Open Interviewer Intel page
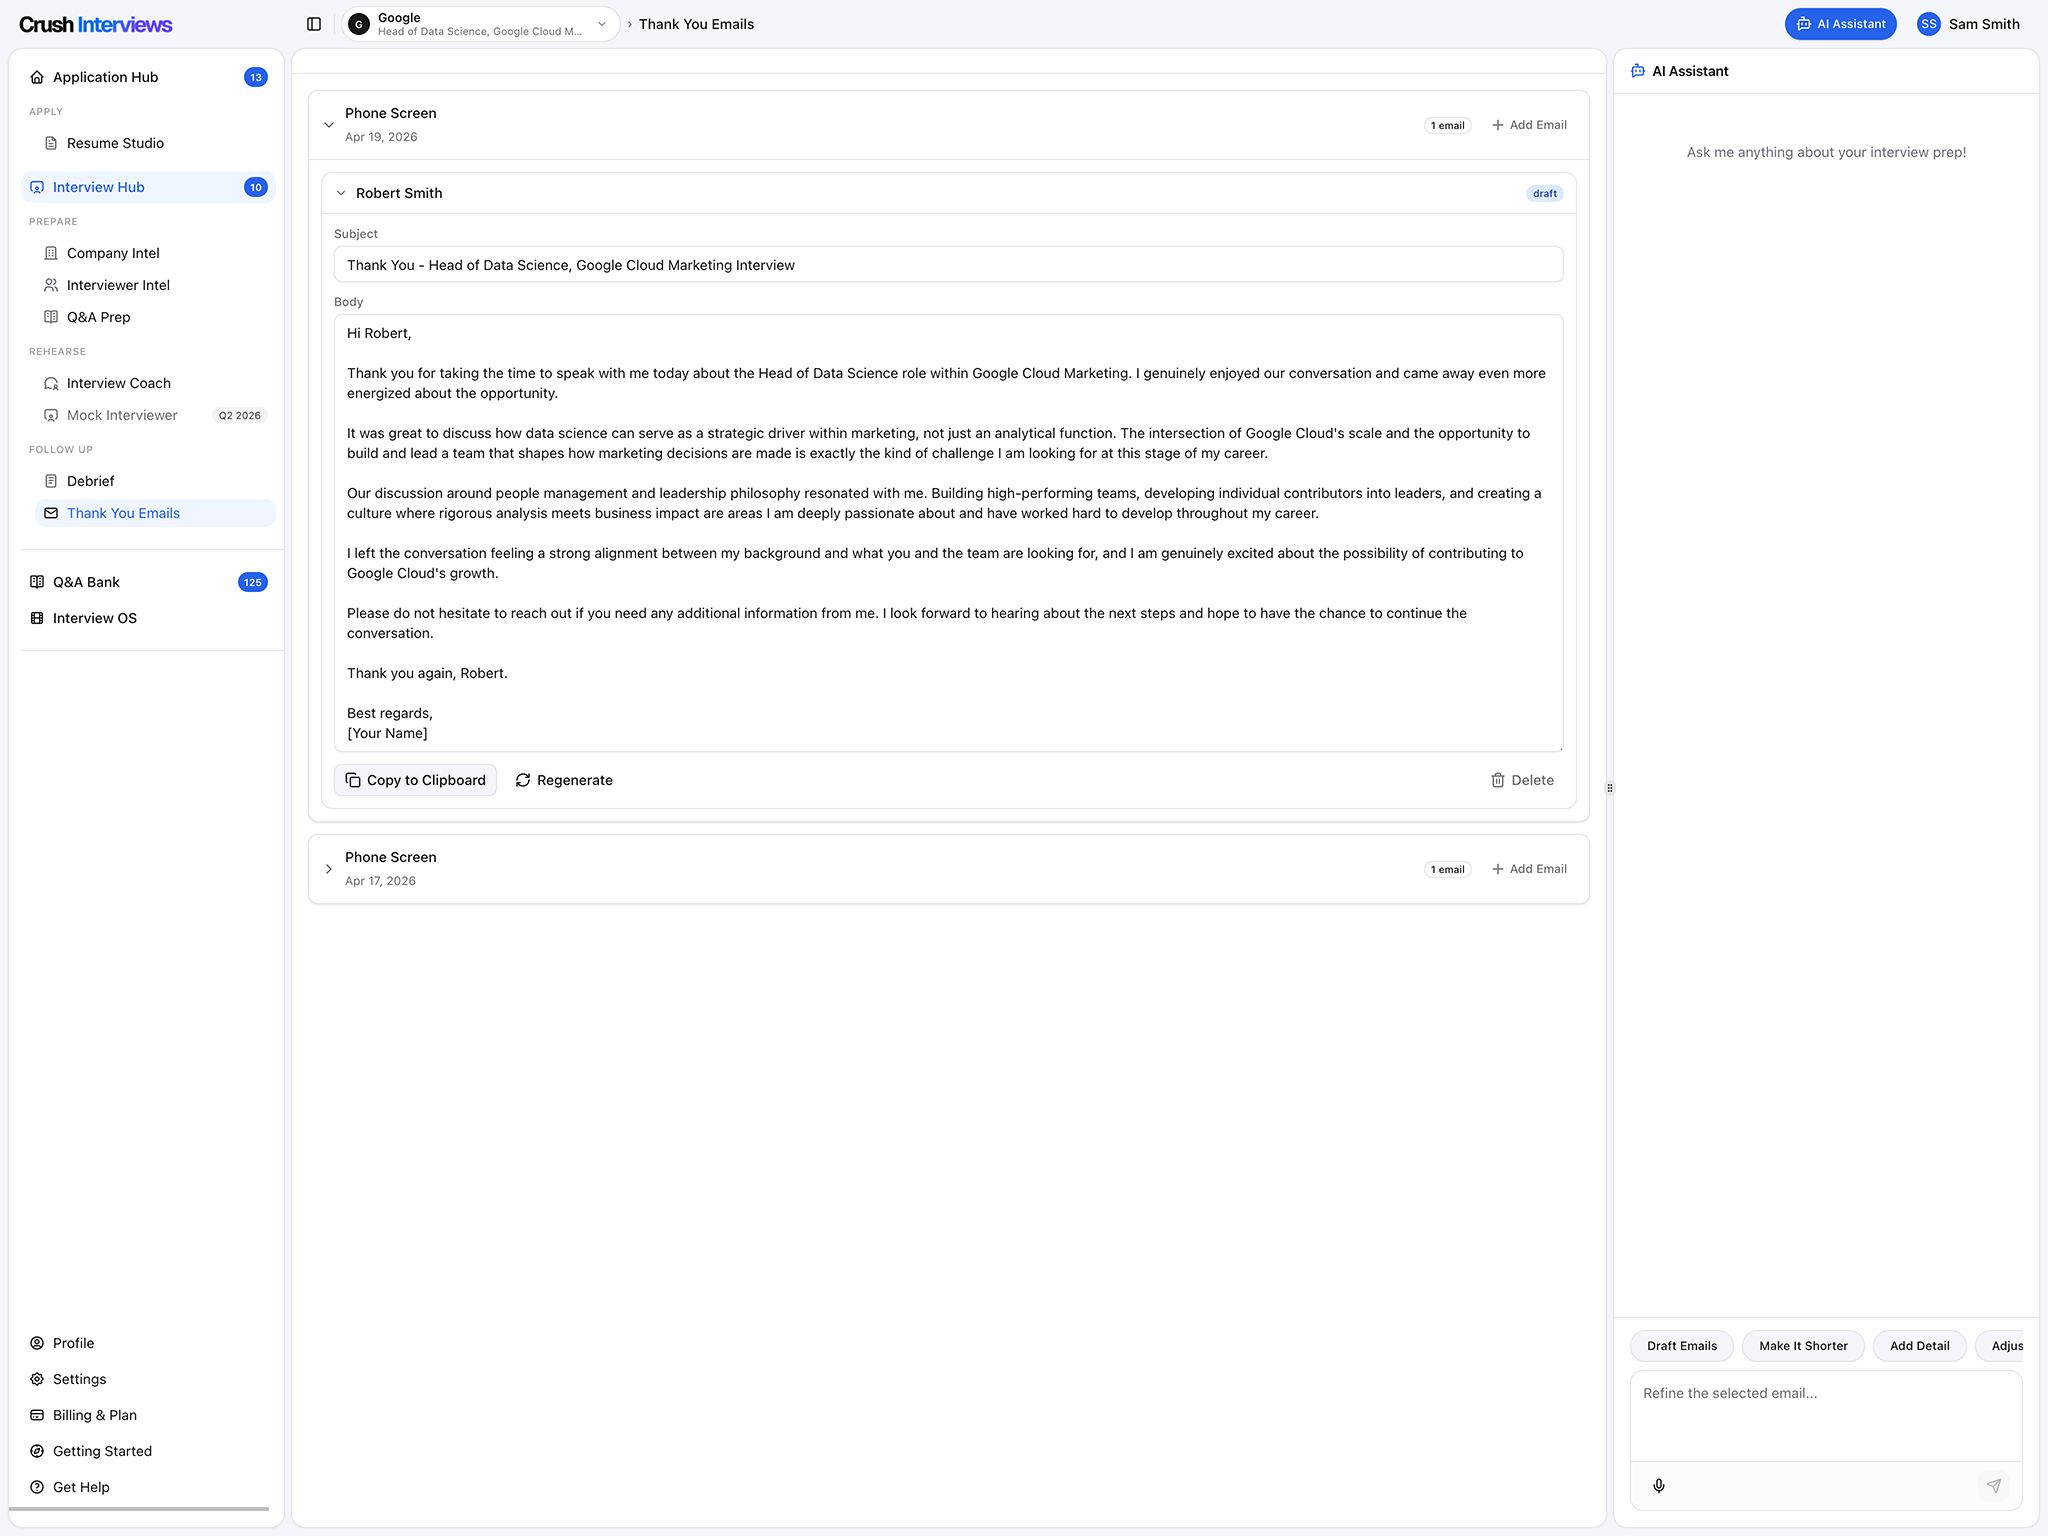 (x=155, y=285)
